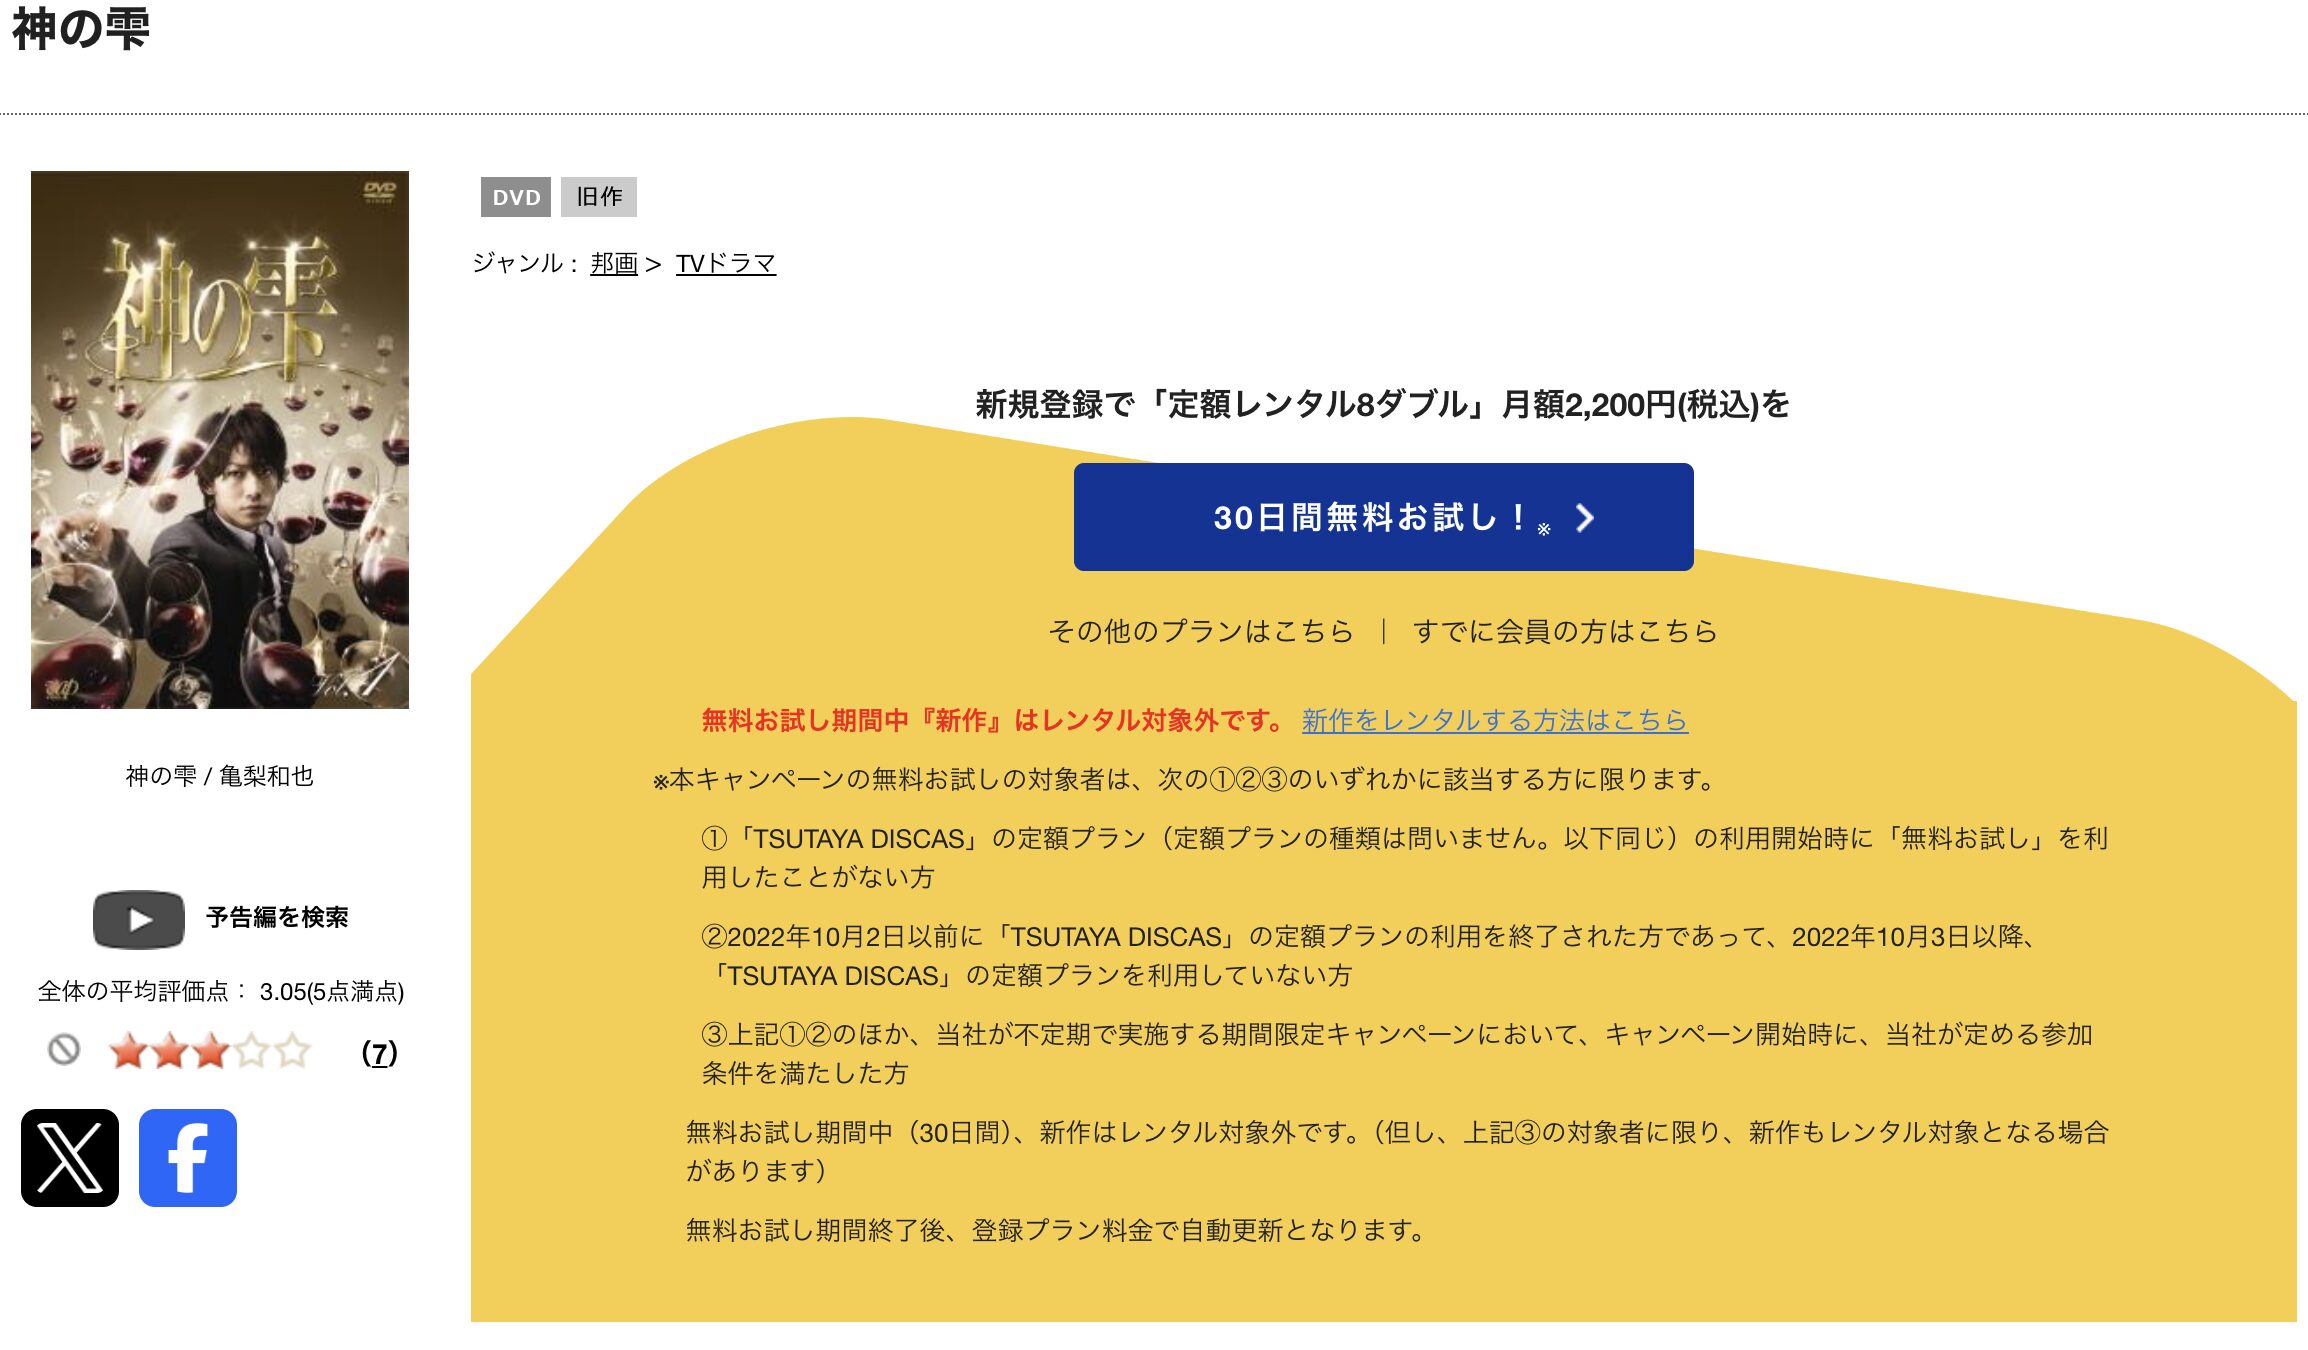This screenshot has width=2308, height=1350.
Task: Click the 全体の平均評価点 3.05 text
Action: pyautogui.click(x=221, y=991)
